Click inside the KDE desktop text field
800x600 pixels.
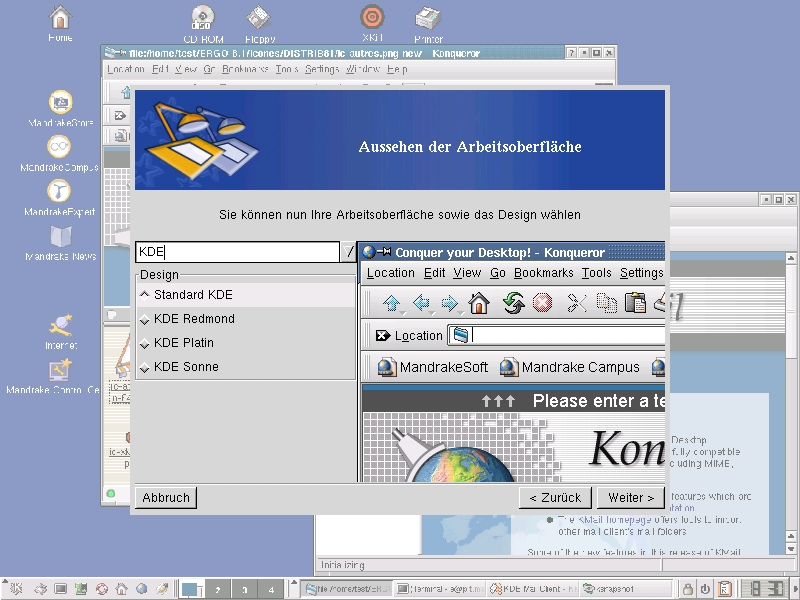coord(238,252)
